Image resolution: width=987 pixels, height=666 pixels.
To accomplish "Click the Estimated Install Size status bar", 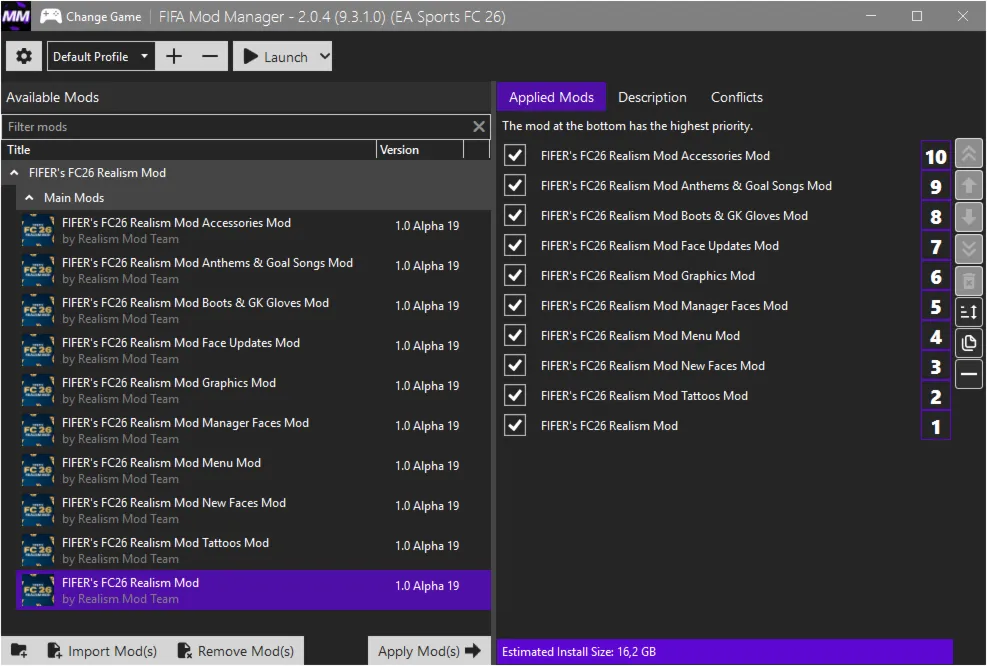I will [725, 652].
